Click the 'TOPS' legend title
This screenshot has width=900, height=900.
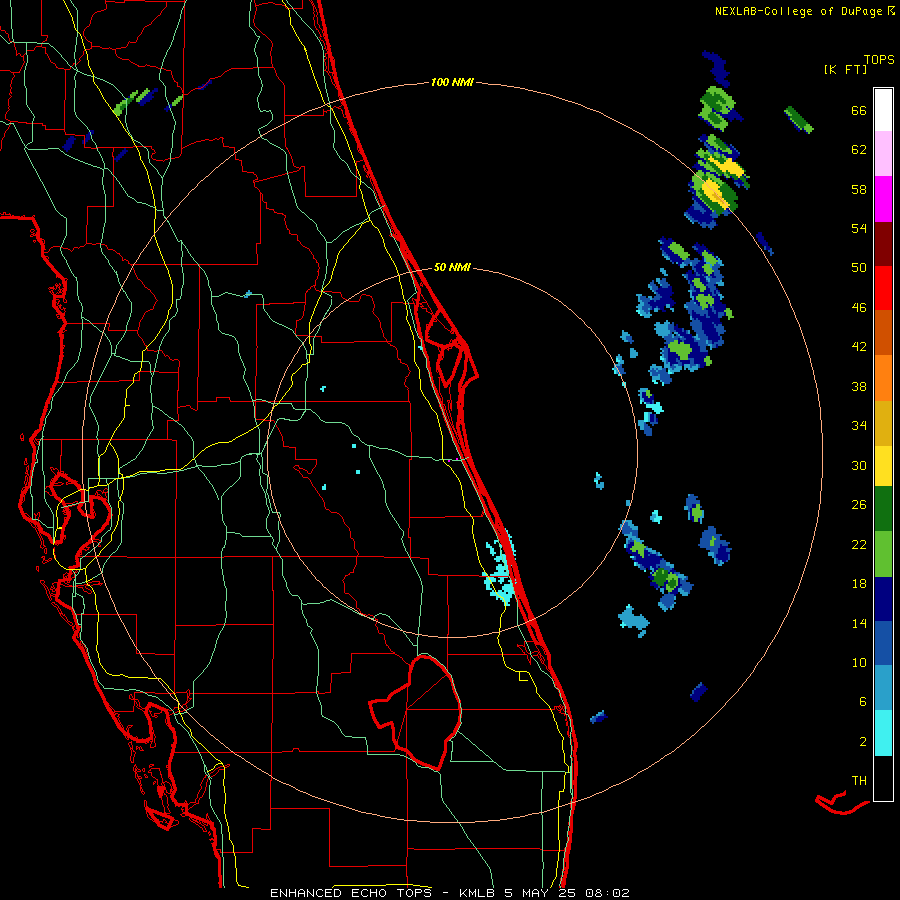(x=879, y=60)
